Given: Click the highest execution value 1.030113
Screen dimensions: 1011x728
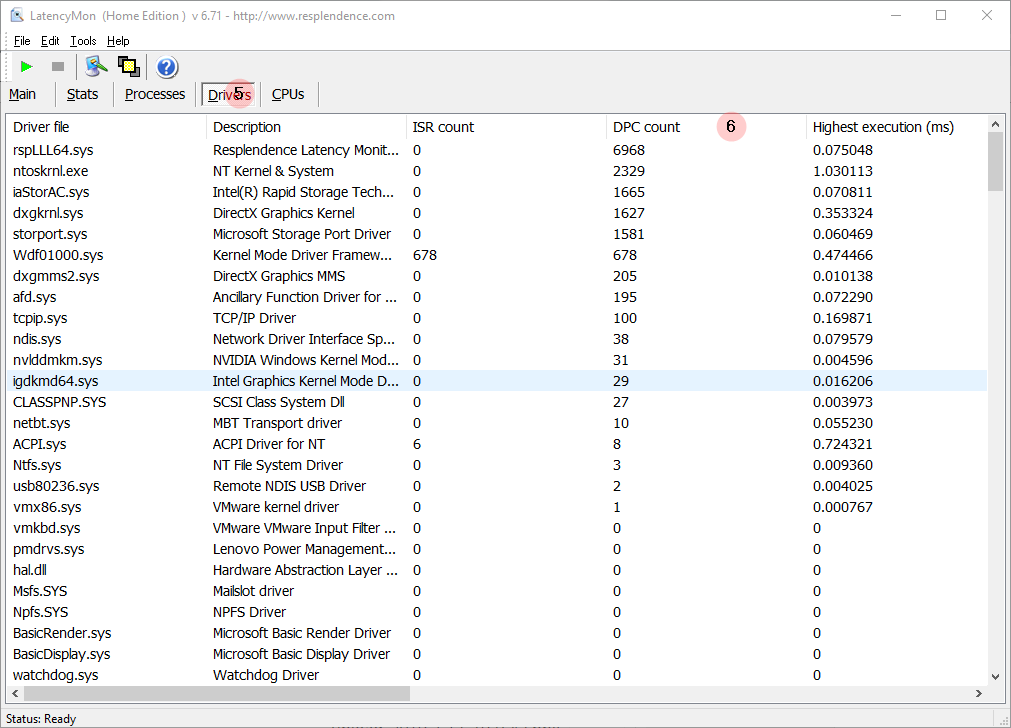Looking at the screenshot, I should pyautogui.click(x=843, y=172).
